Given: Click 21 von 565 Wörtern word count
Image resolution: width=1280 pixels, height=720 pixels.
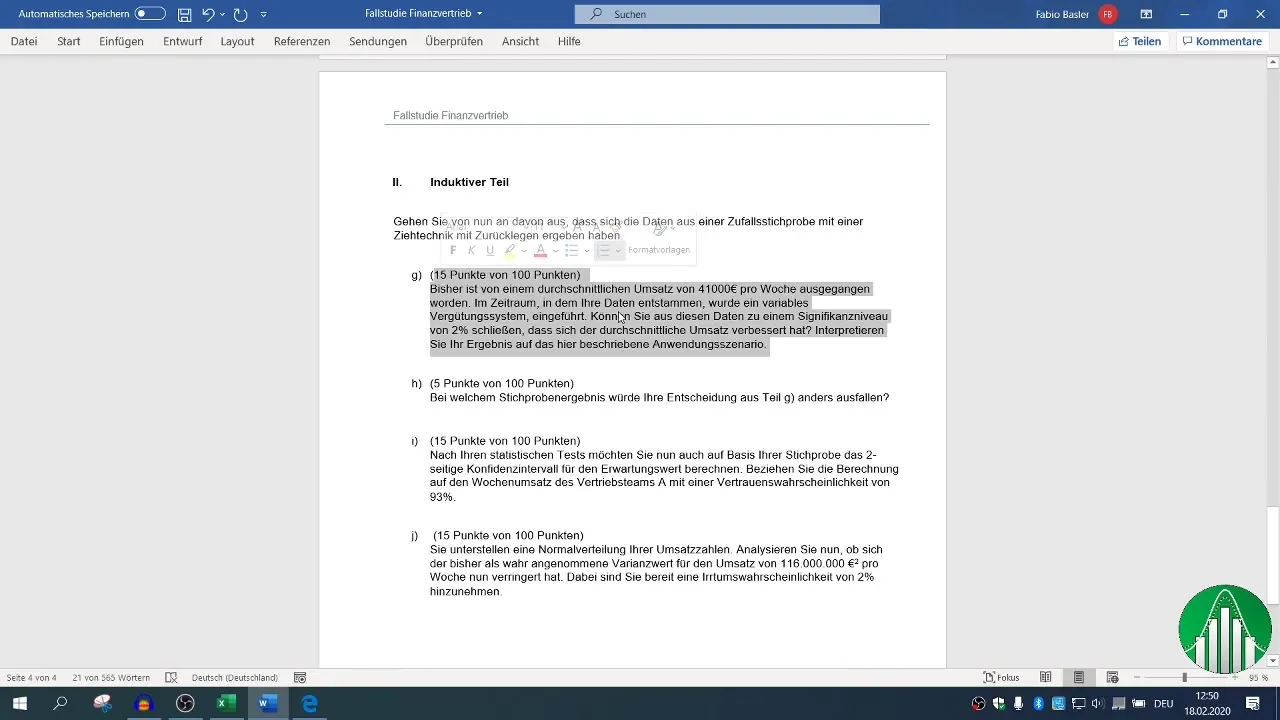Looking at the screenshot, I should click(x=111, y=677).
